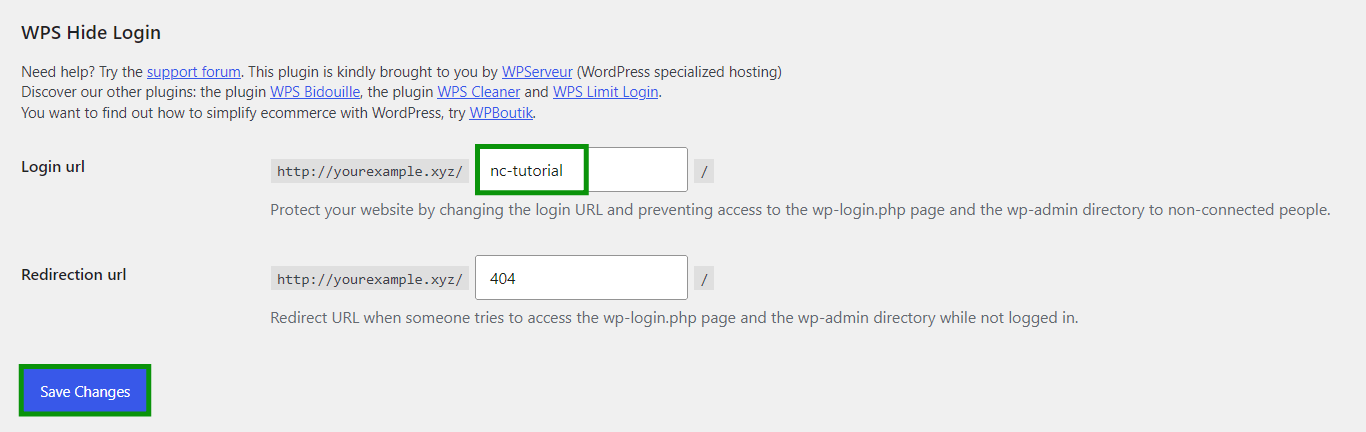Viewport: 1366px width, 432px height.
Task: Visit the WPServeur hosting link
Action: 537,72
